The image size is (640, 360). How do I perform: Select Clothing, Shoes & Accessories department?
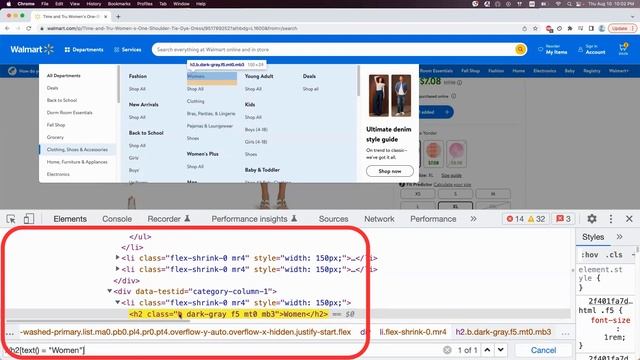(x=77, y=150)
